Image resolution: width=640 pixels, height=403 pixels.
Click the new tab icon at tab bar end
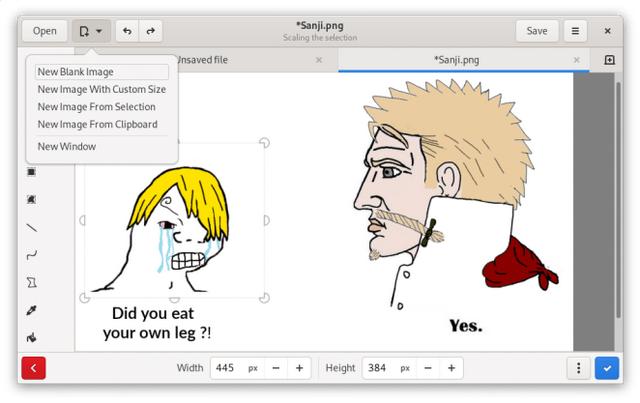[x=609, y=60]
